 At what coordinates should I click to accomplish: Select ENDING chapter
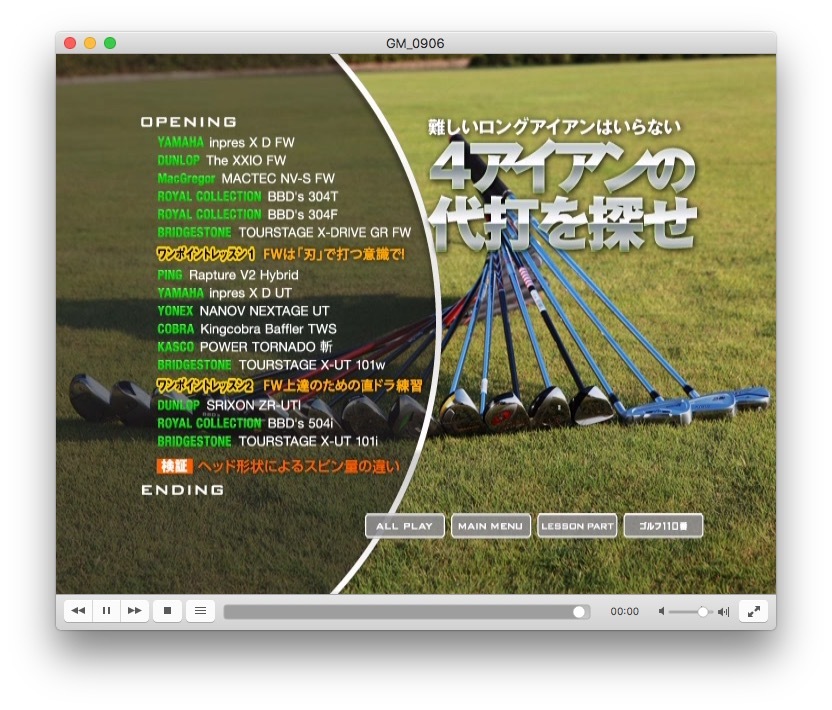click(183, 490)
